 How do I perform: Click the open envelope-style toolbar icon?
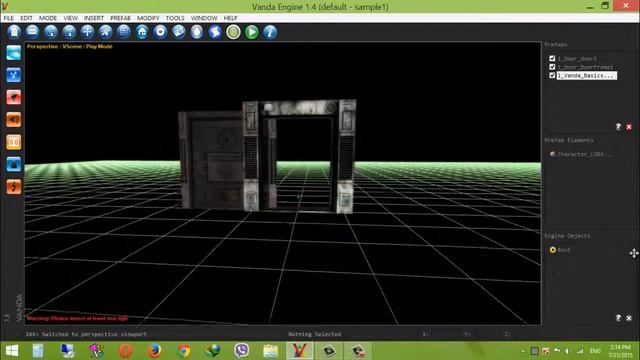pyautogui.click(x=33, y=32)
